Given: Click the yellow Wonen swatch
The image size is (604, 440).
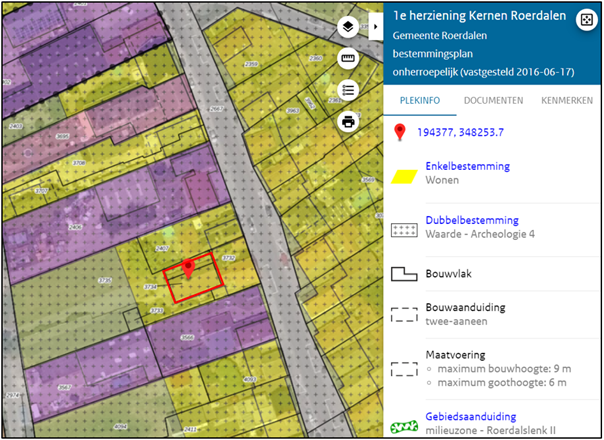Looking at the screenshot, I should click(x=404, y=177).
